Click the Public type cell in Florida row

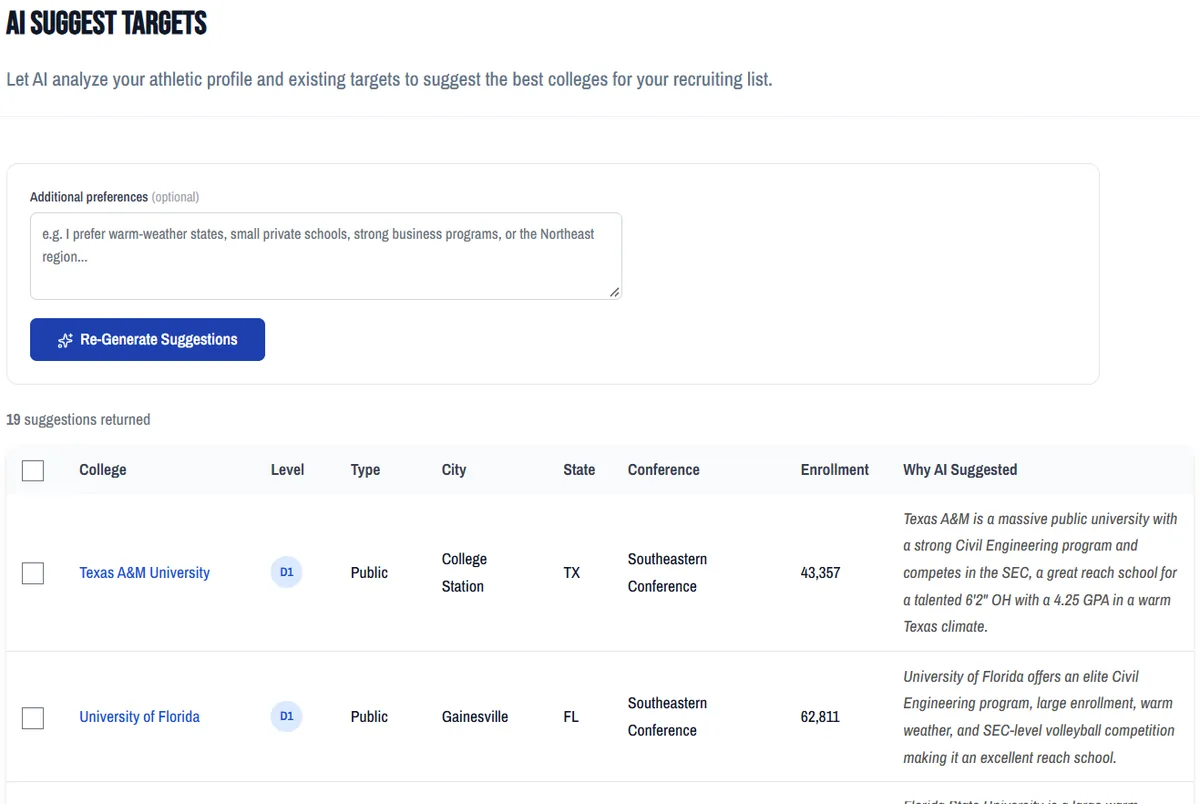[369, 717]
